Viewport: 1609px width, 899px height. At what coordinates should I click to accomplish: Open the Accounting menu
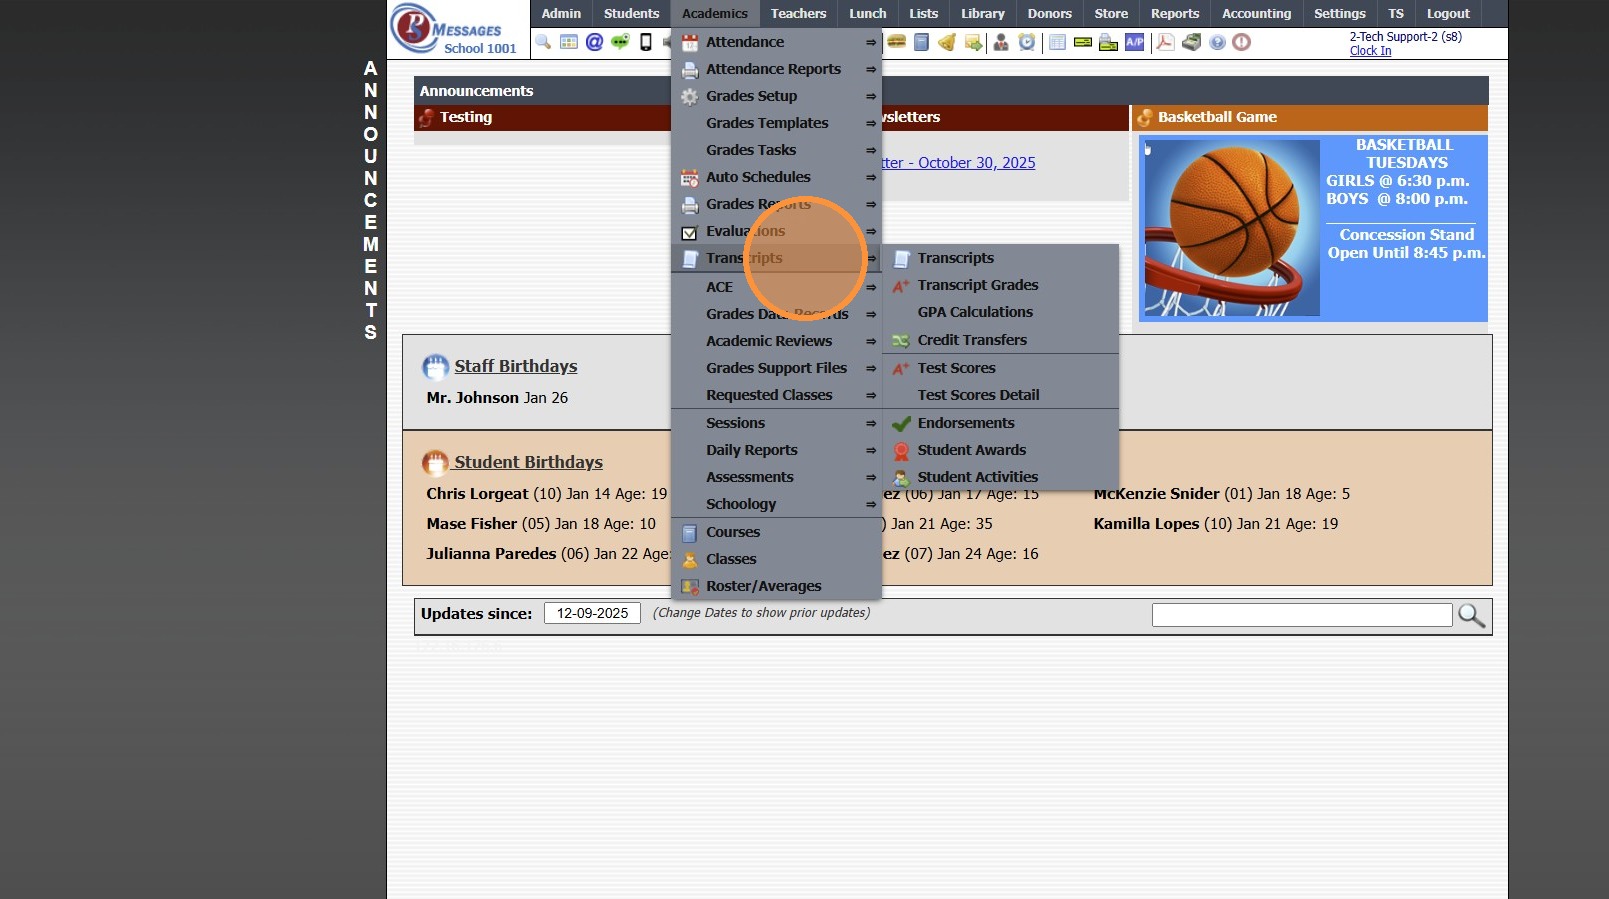point(1256,13)
